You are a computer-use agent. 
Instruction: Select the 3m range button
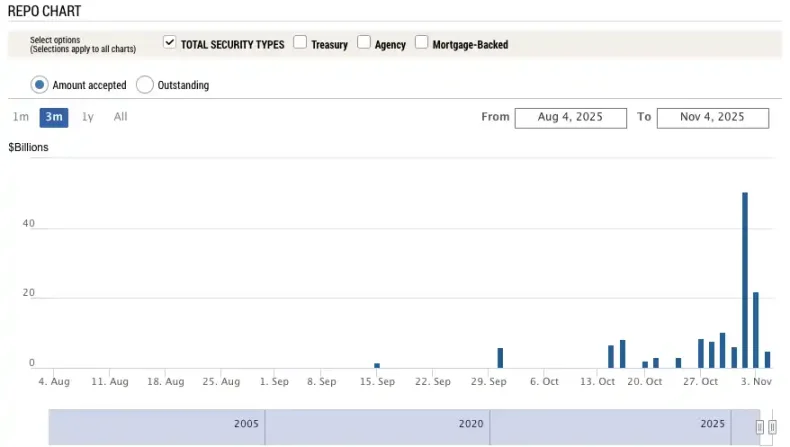54,117
